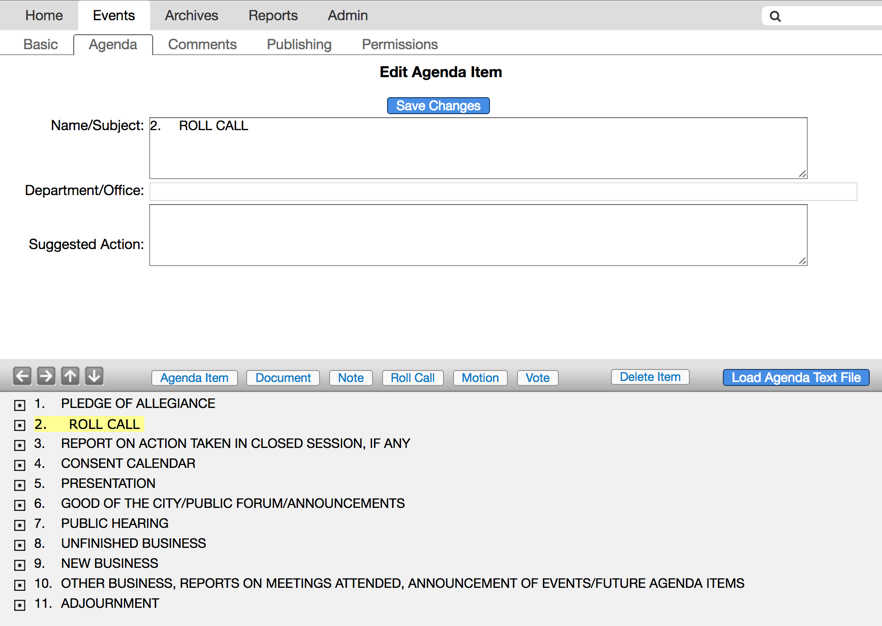The image size is (882, 626).
Task: Click the Delete Item button
Action: 650,377
